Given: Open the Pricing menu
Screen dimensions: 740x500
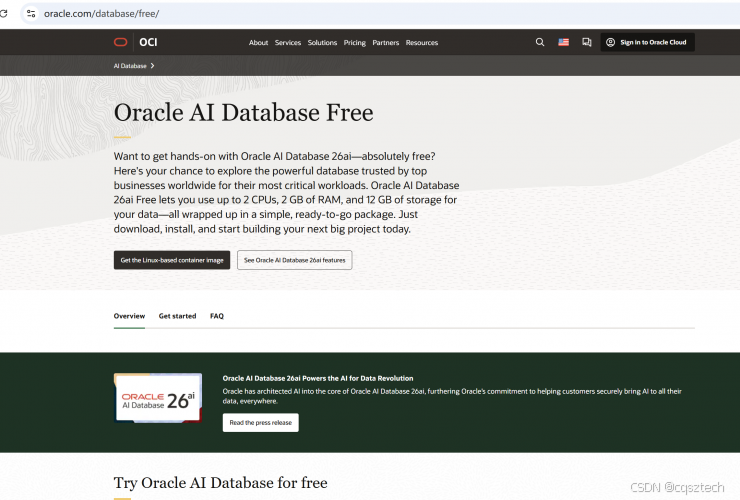Looking at the screenshot, I should 354,42.
